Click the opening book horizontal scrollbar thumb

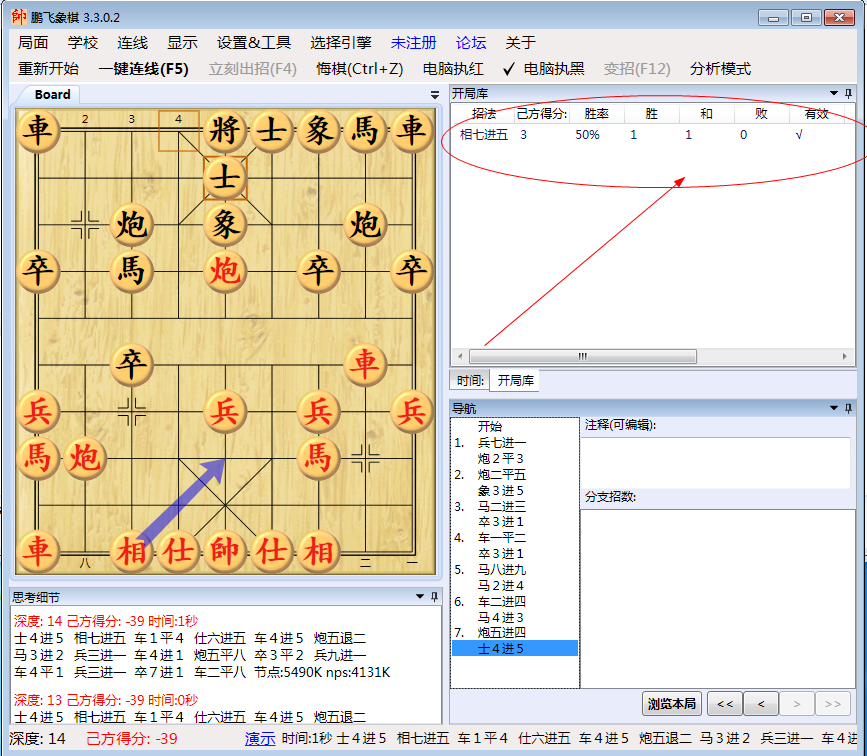(x=583, y=356)
